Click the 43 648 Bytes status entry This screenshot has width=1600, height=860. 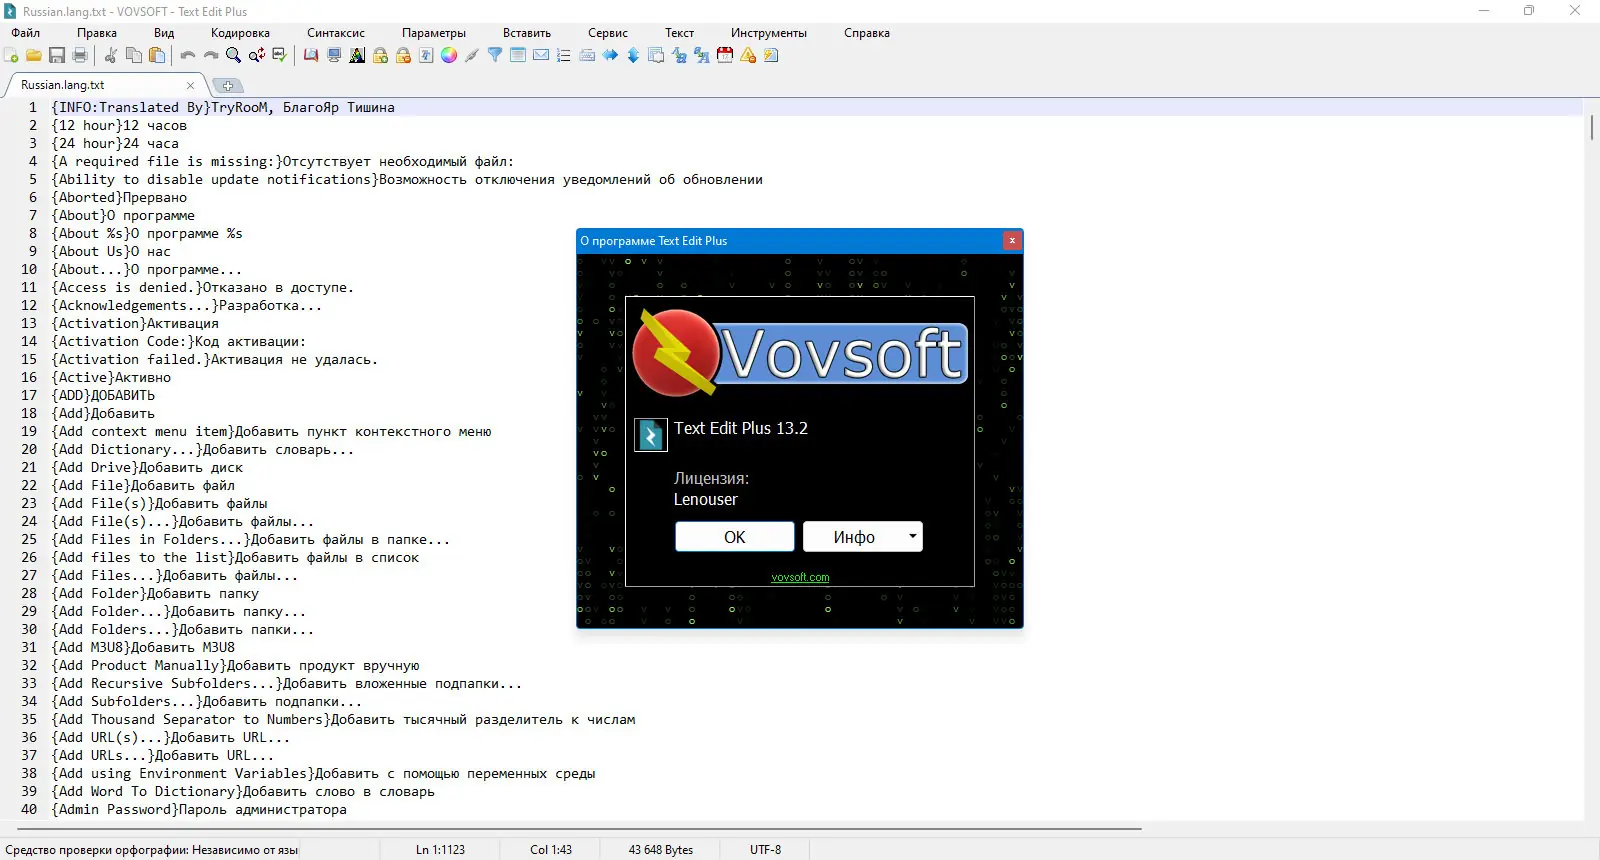click(661, 850)
